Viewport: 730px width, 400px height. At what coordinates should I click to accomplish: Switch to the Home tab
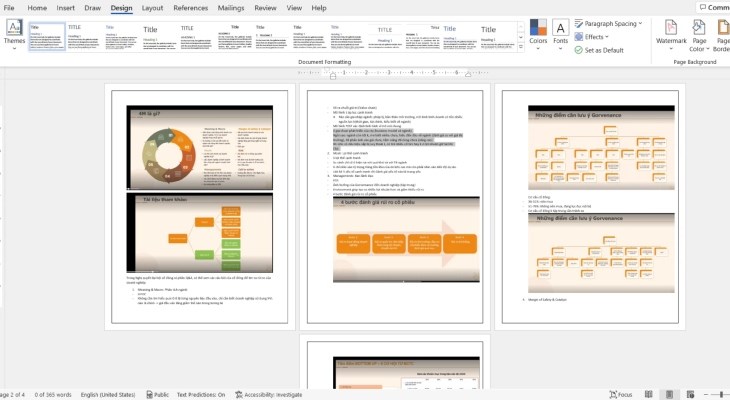tap(37, 8)
